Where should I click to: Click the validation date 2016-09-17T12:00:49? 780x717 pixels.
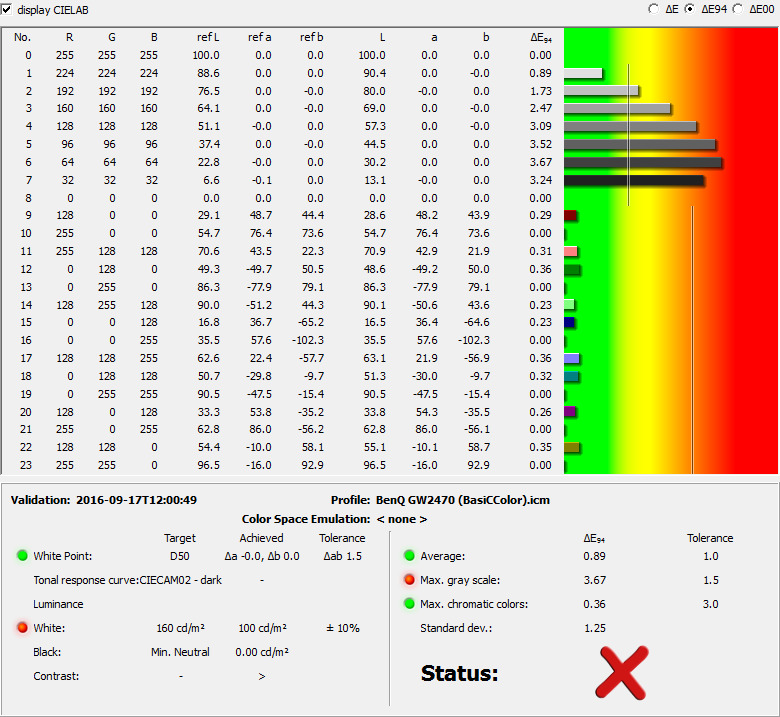pyautogui.click(x=136, y=500)
